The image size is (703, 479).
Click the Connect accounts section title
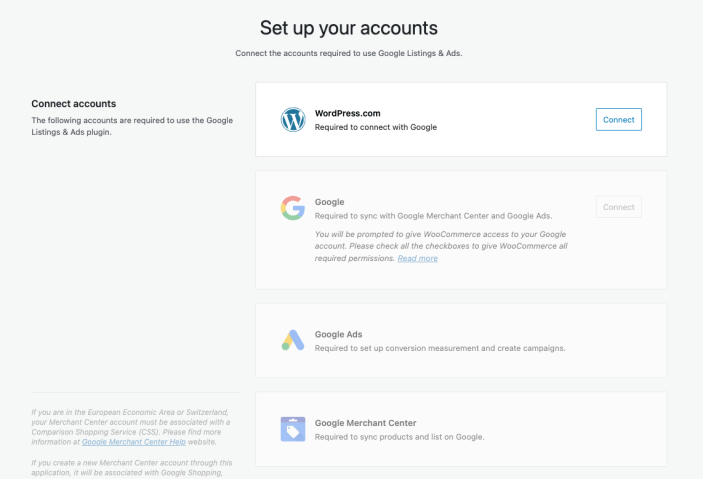point(74,104)
